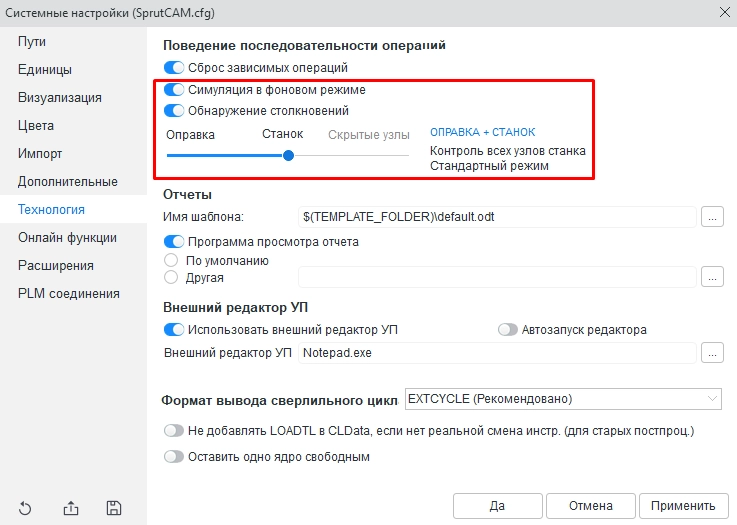Viewport: 737px width, 525px height.
Task: Select the По умолчанию radio option
Action: tap(170, 260)
